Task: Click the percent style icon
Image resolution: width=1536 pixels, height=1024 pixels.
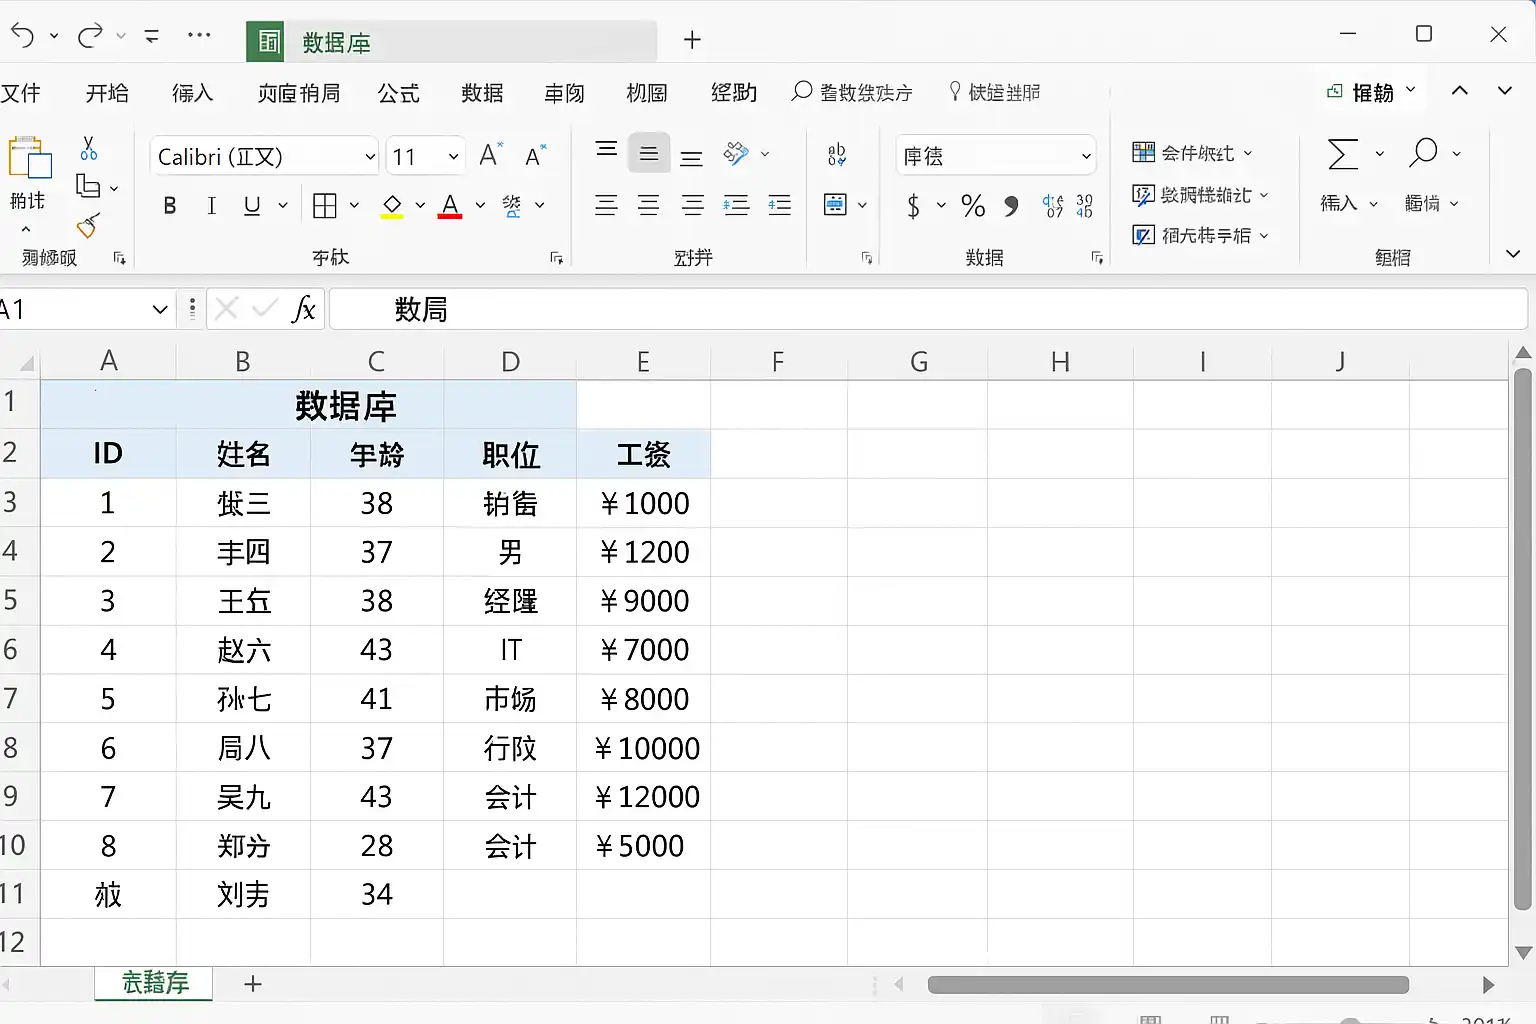Action: click(x=973, y=206)
